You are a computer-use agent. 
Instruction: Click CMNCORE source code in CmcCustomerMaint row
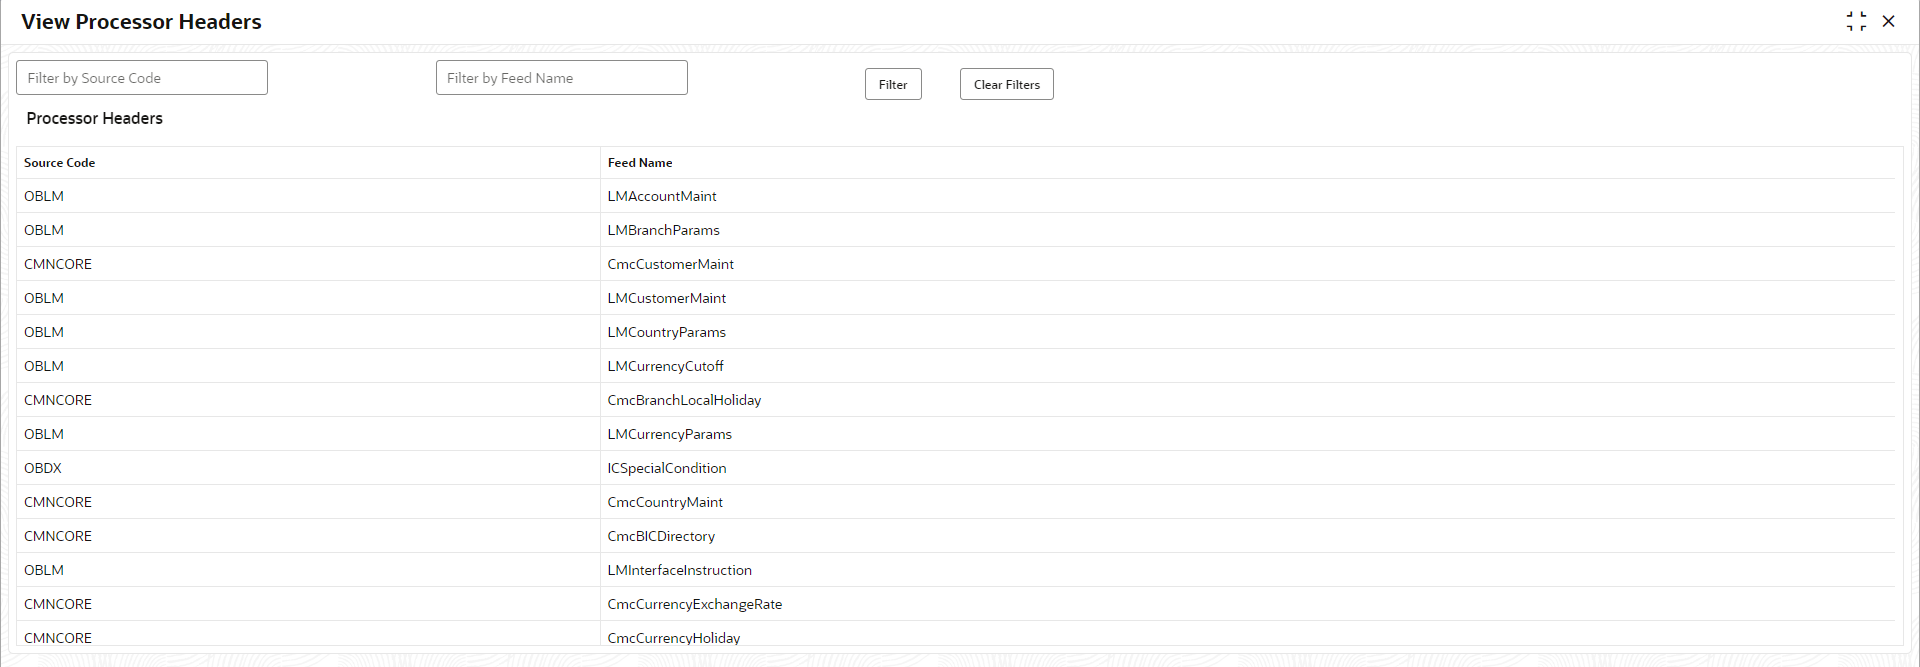(308, 264)
